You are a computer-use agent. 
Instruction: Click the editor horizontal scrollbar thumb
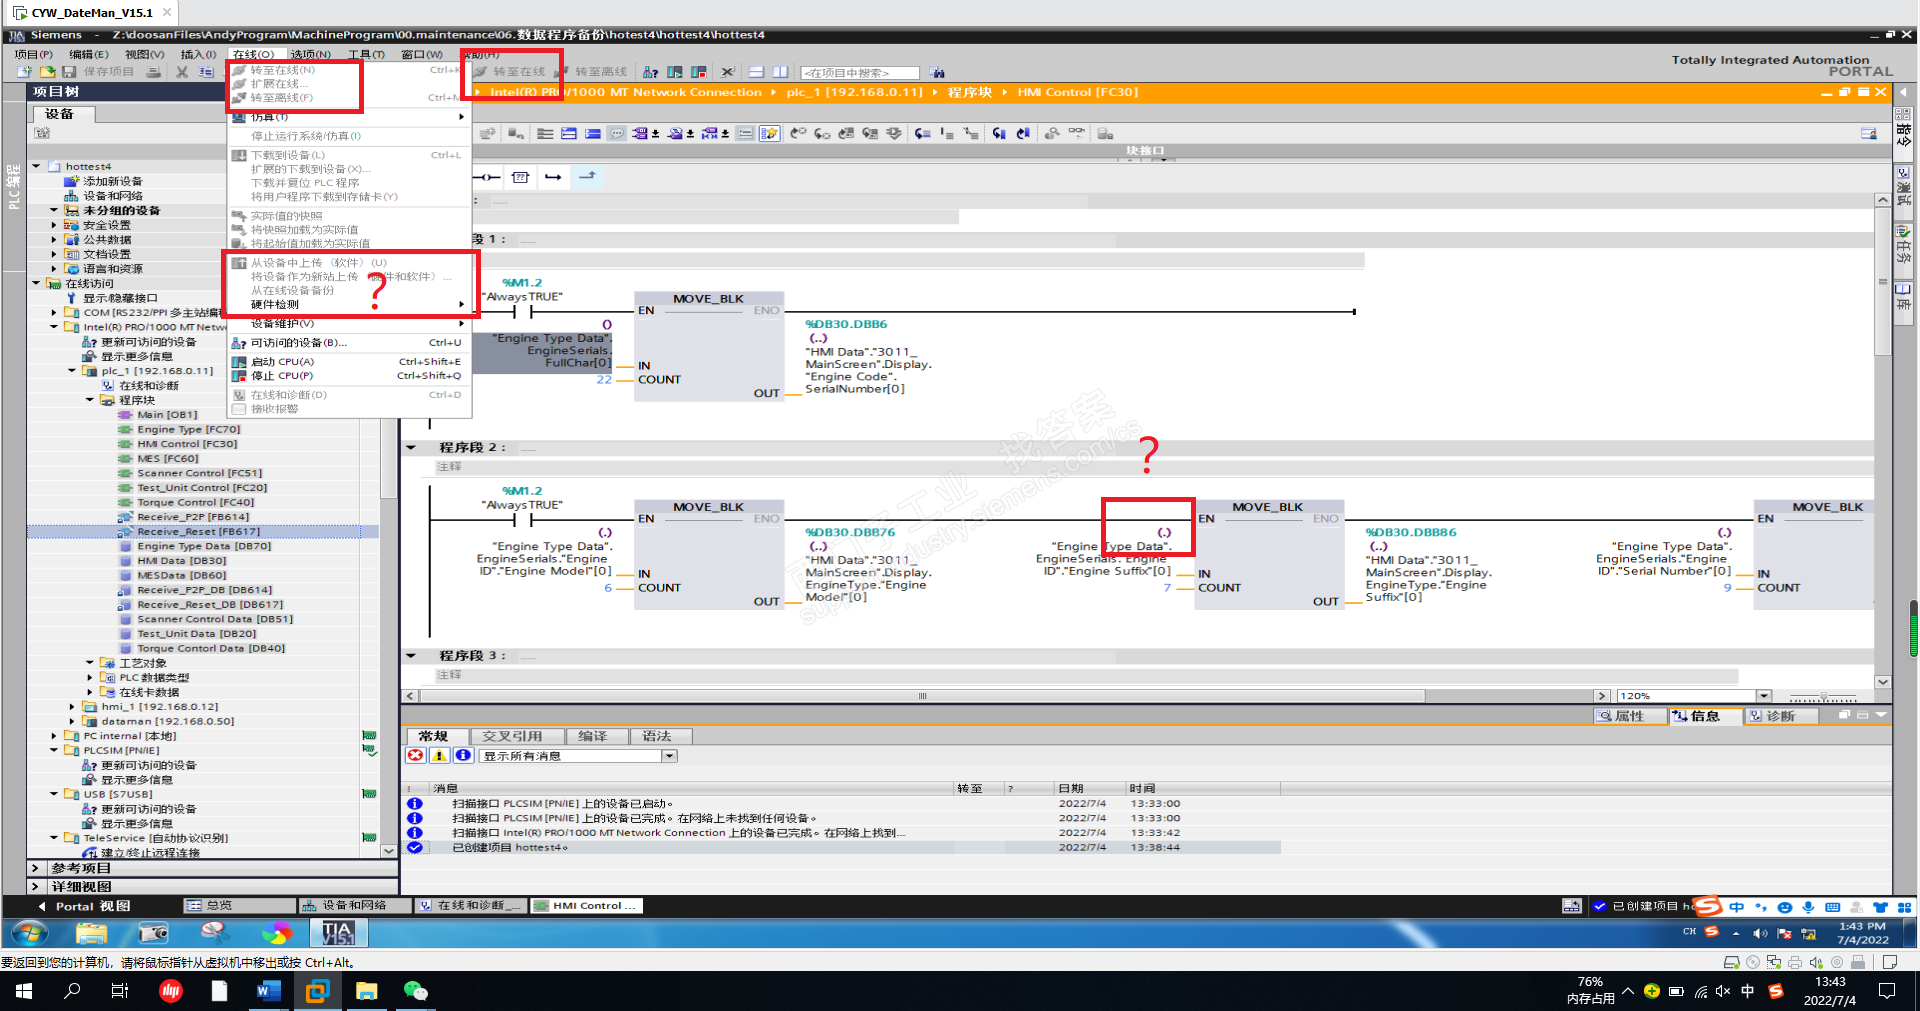point(922,696)
